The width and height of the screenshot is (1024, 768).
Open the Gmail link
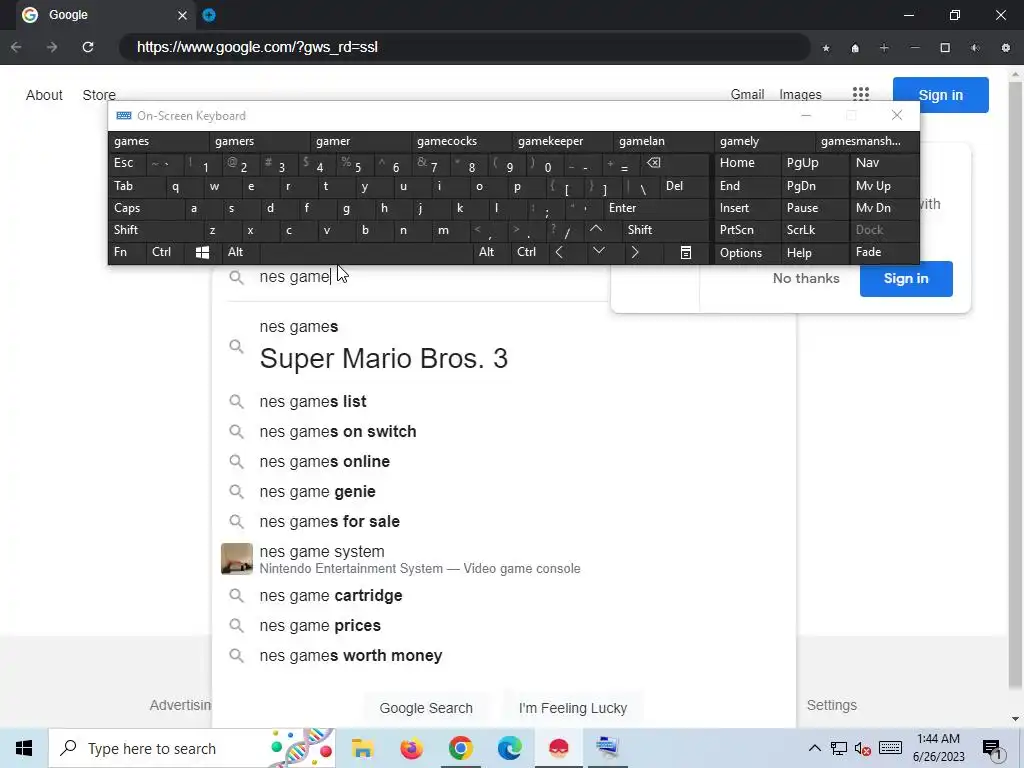[x=747, y=95]
